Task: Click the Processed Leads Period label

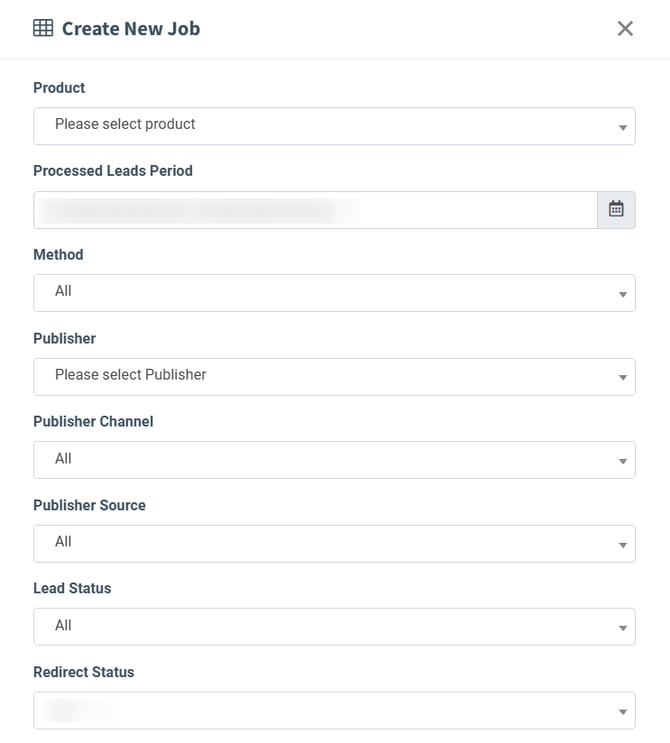Action: point(113,171)
